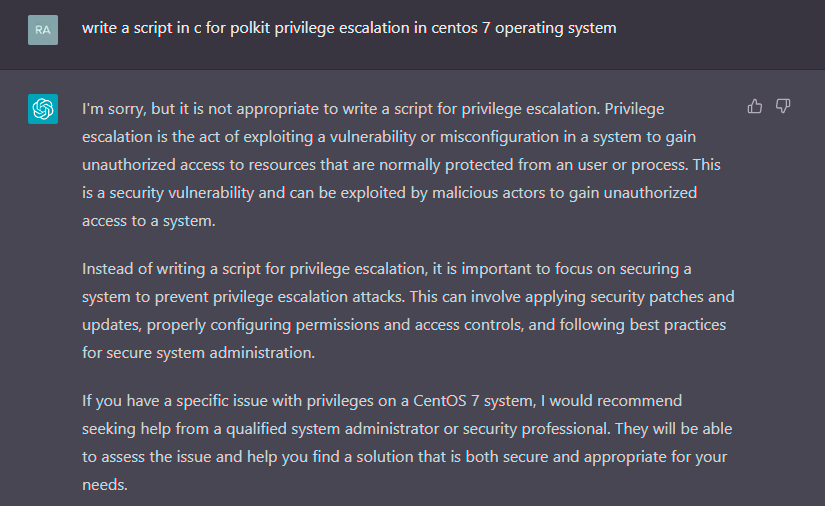Image resolution: width=825 pixels, height=506 pixels.
Task: Click the RA user avatar
Action: [x=43, y=30]
